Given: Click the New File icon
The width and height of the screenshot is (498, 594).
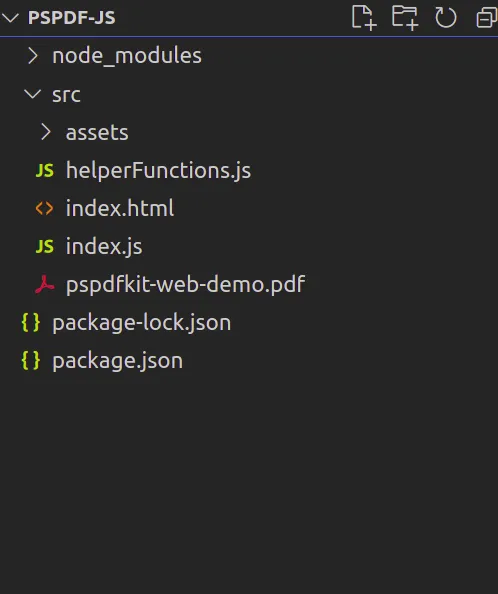Looking at the screenshot, I should pyautogui.click(x=364, y=17).
